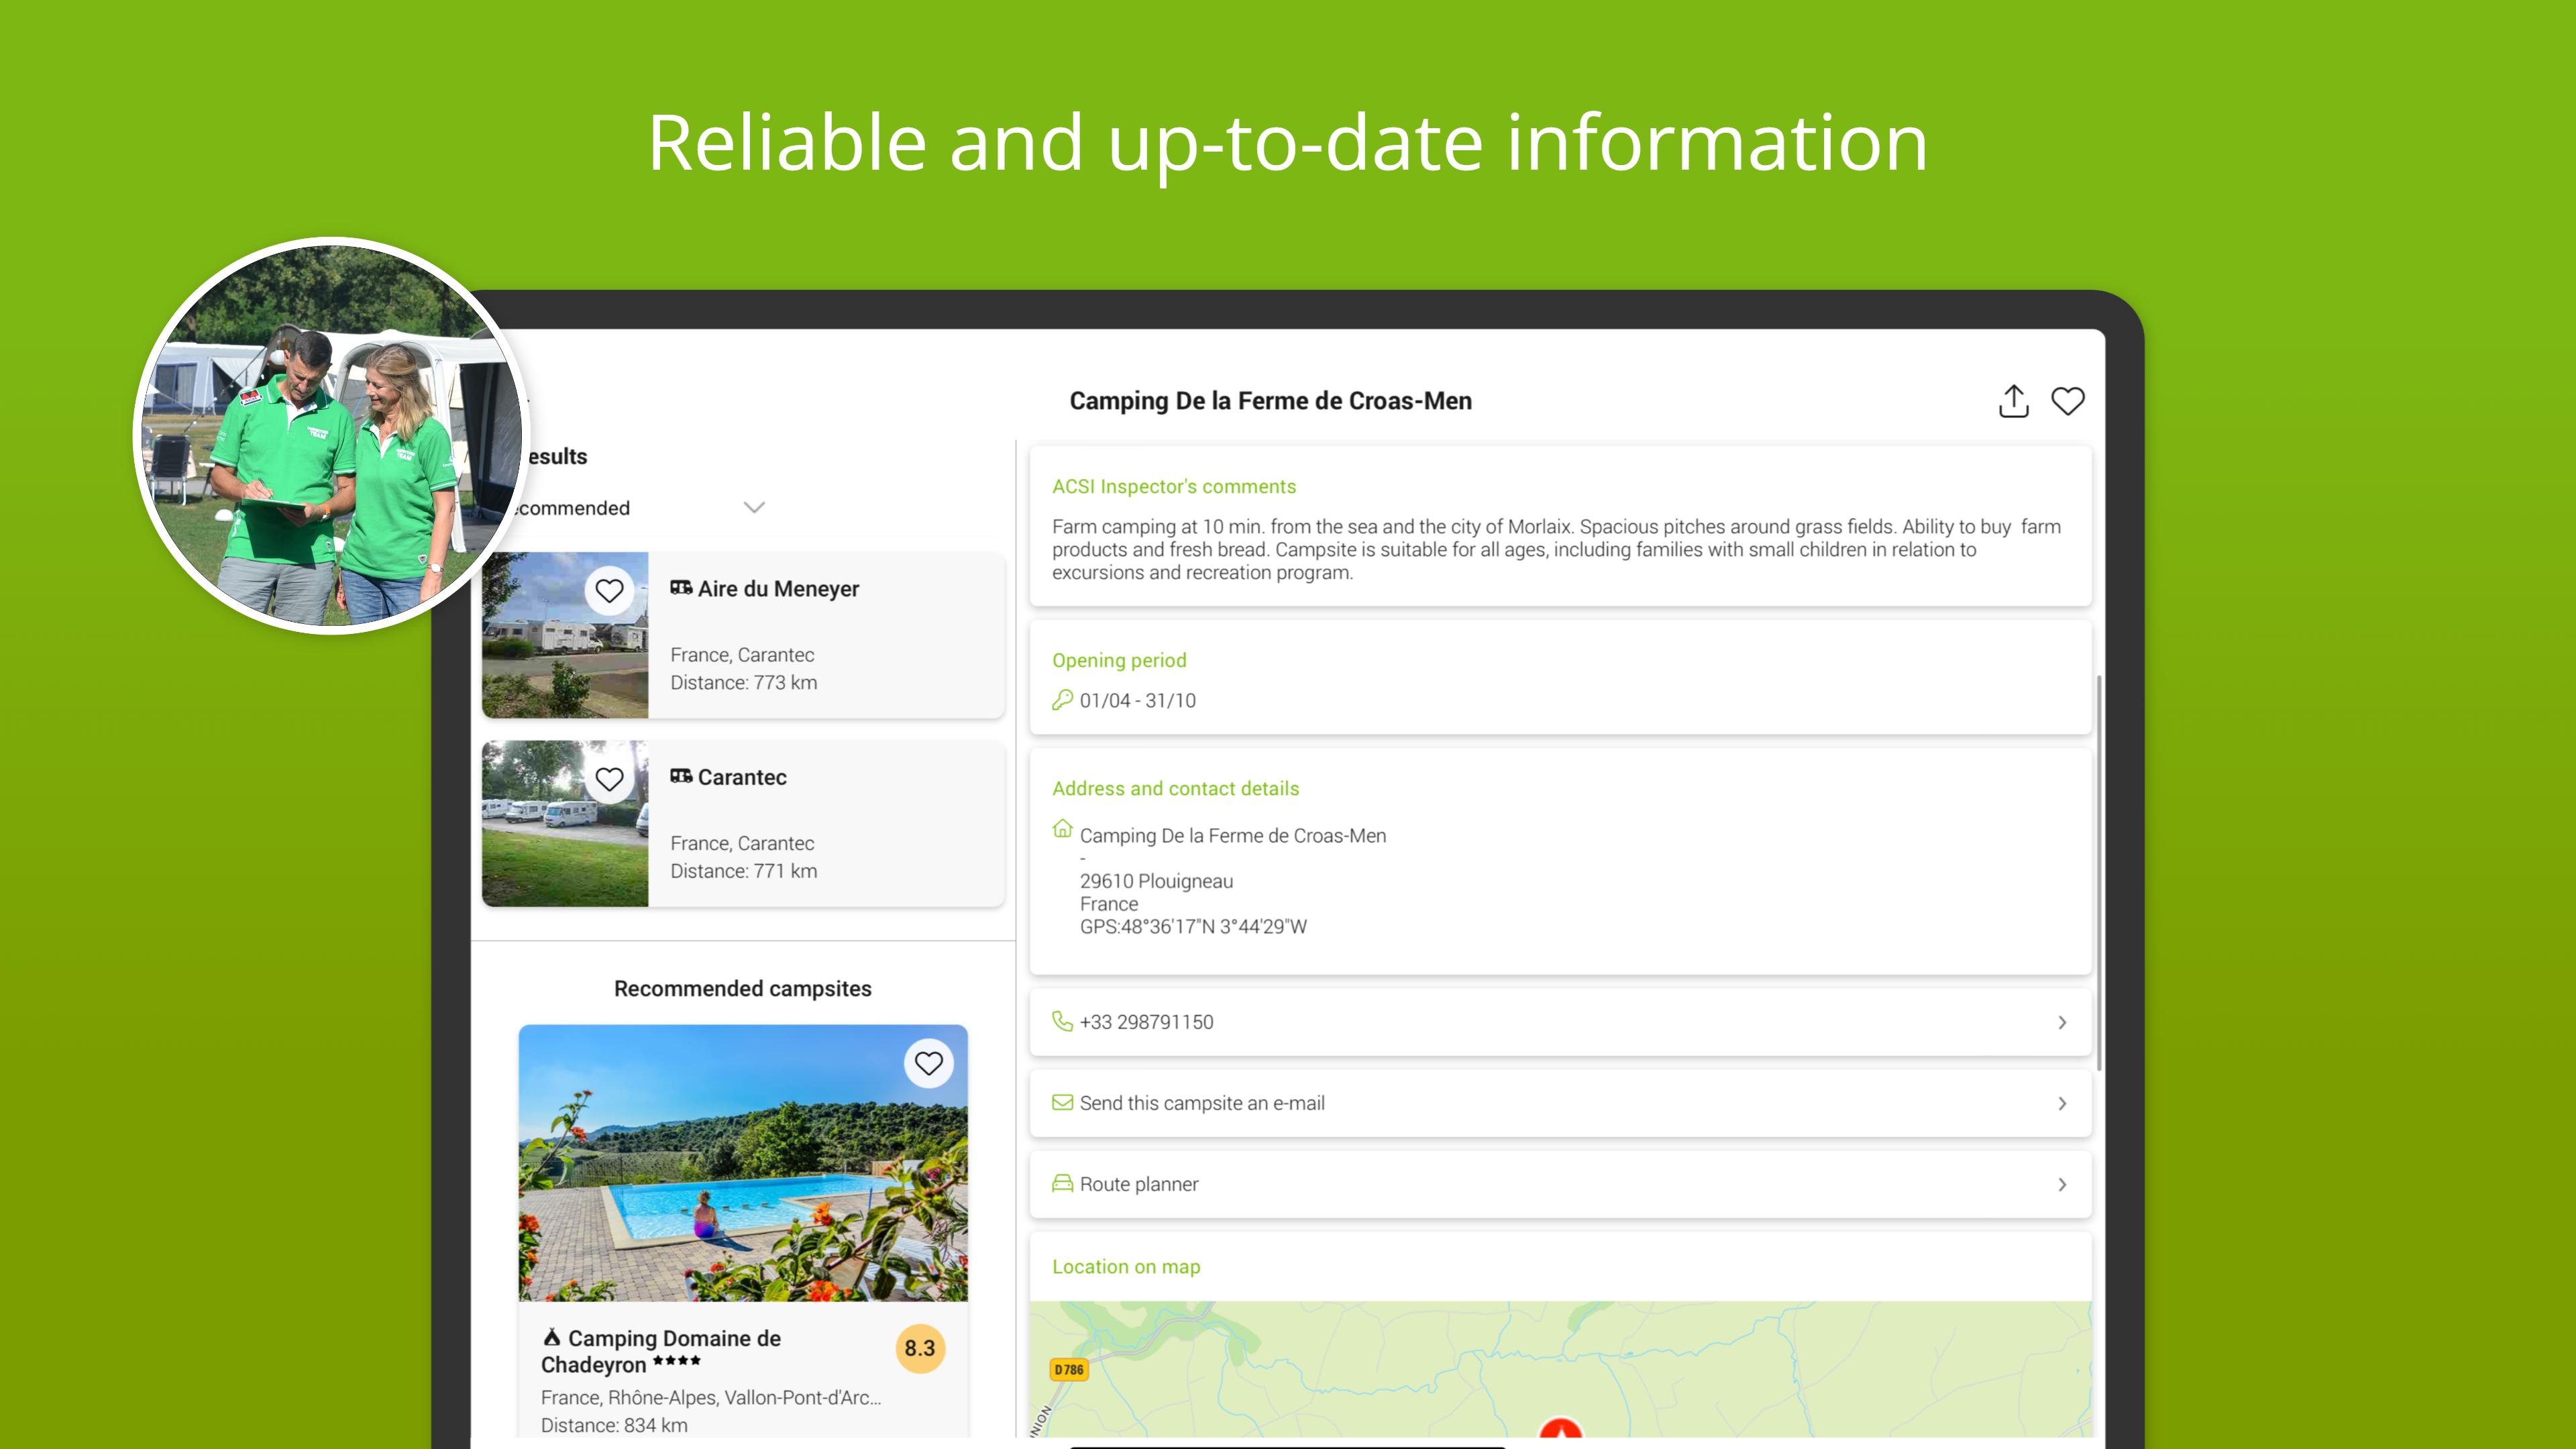Screen dimensions: 2576x1449
Task: Click the envelope e-mail icon
Action: pos(1062,1103)
